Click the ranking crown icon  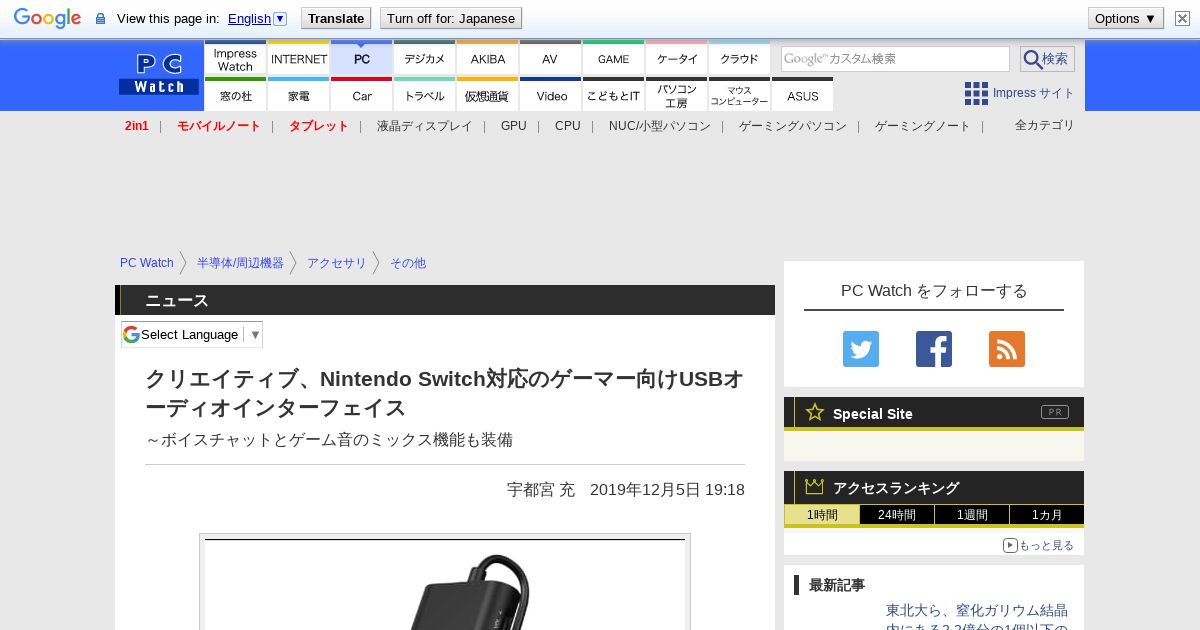coord(815,486)
